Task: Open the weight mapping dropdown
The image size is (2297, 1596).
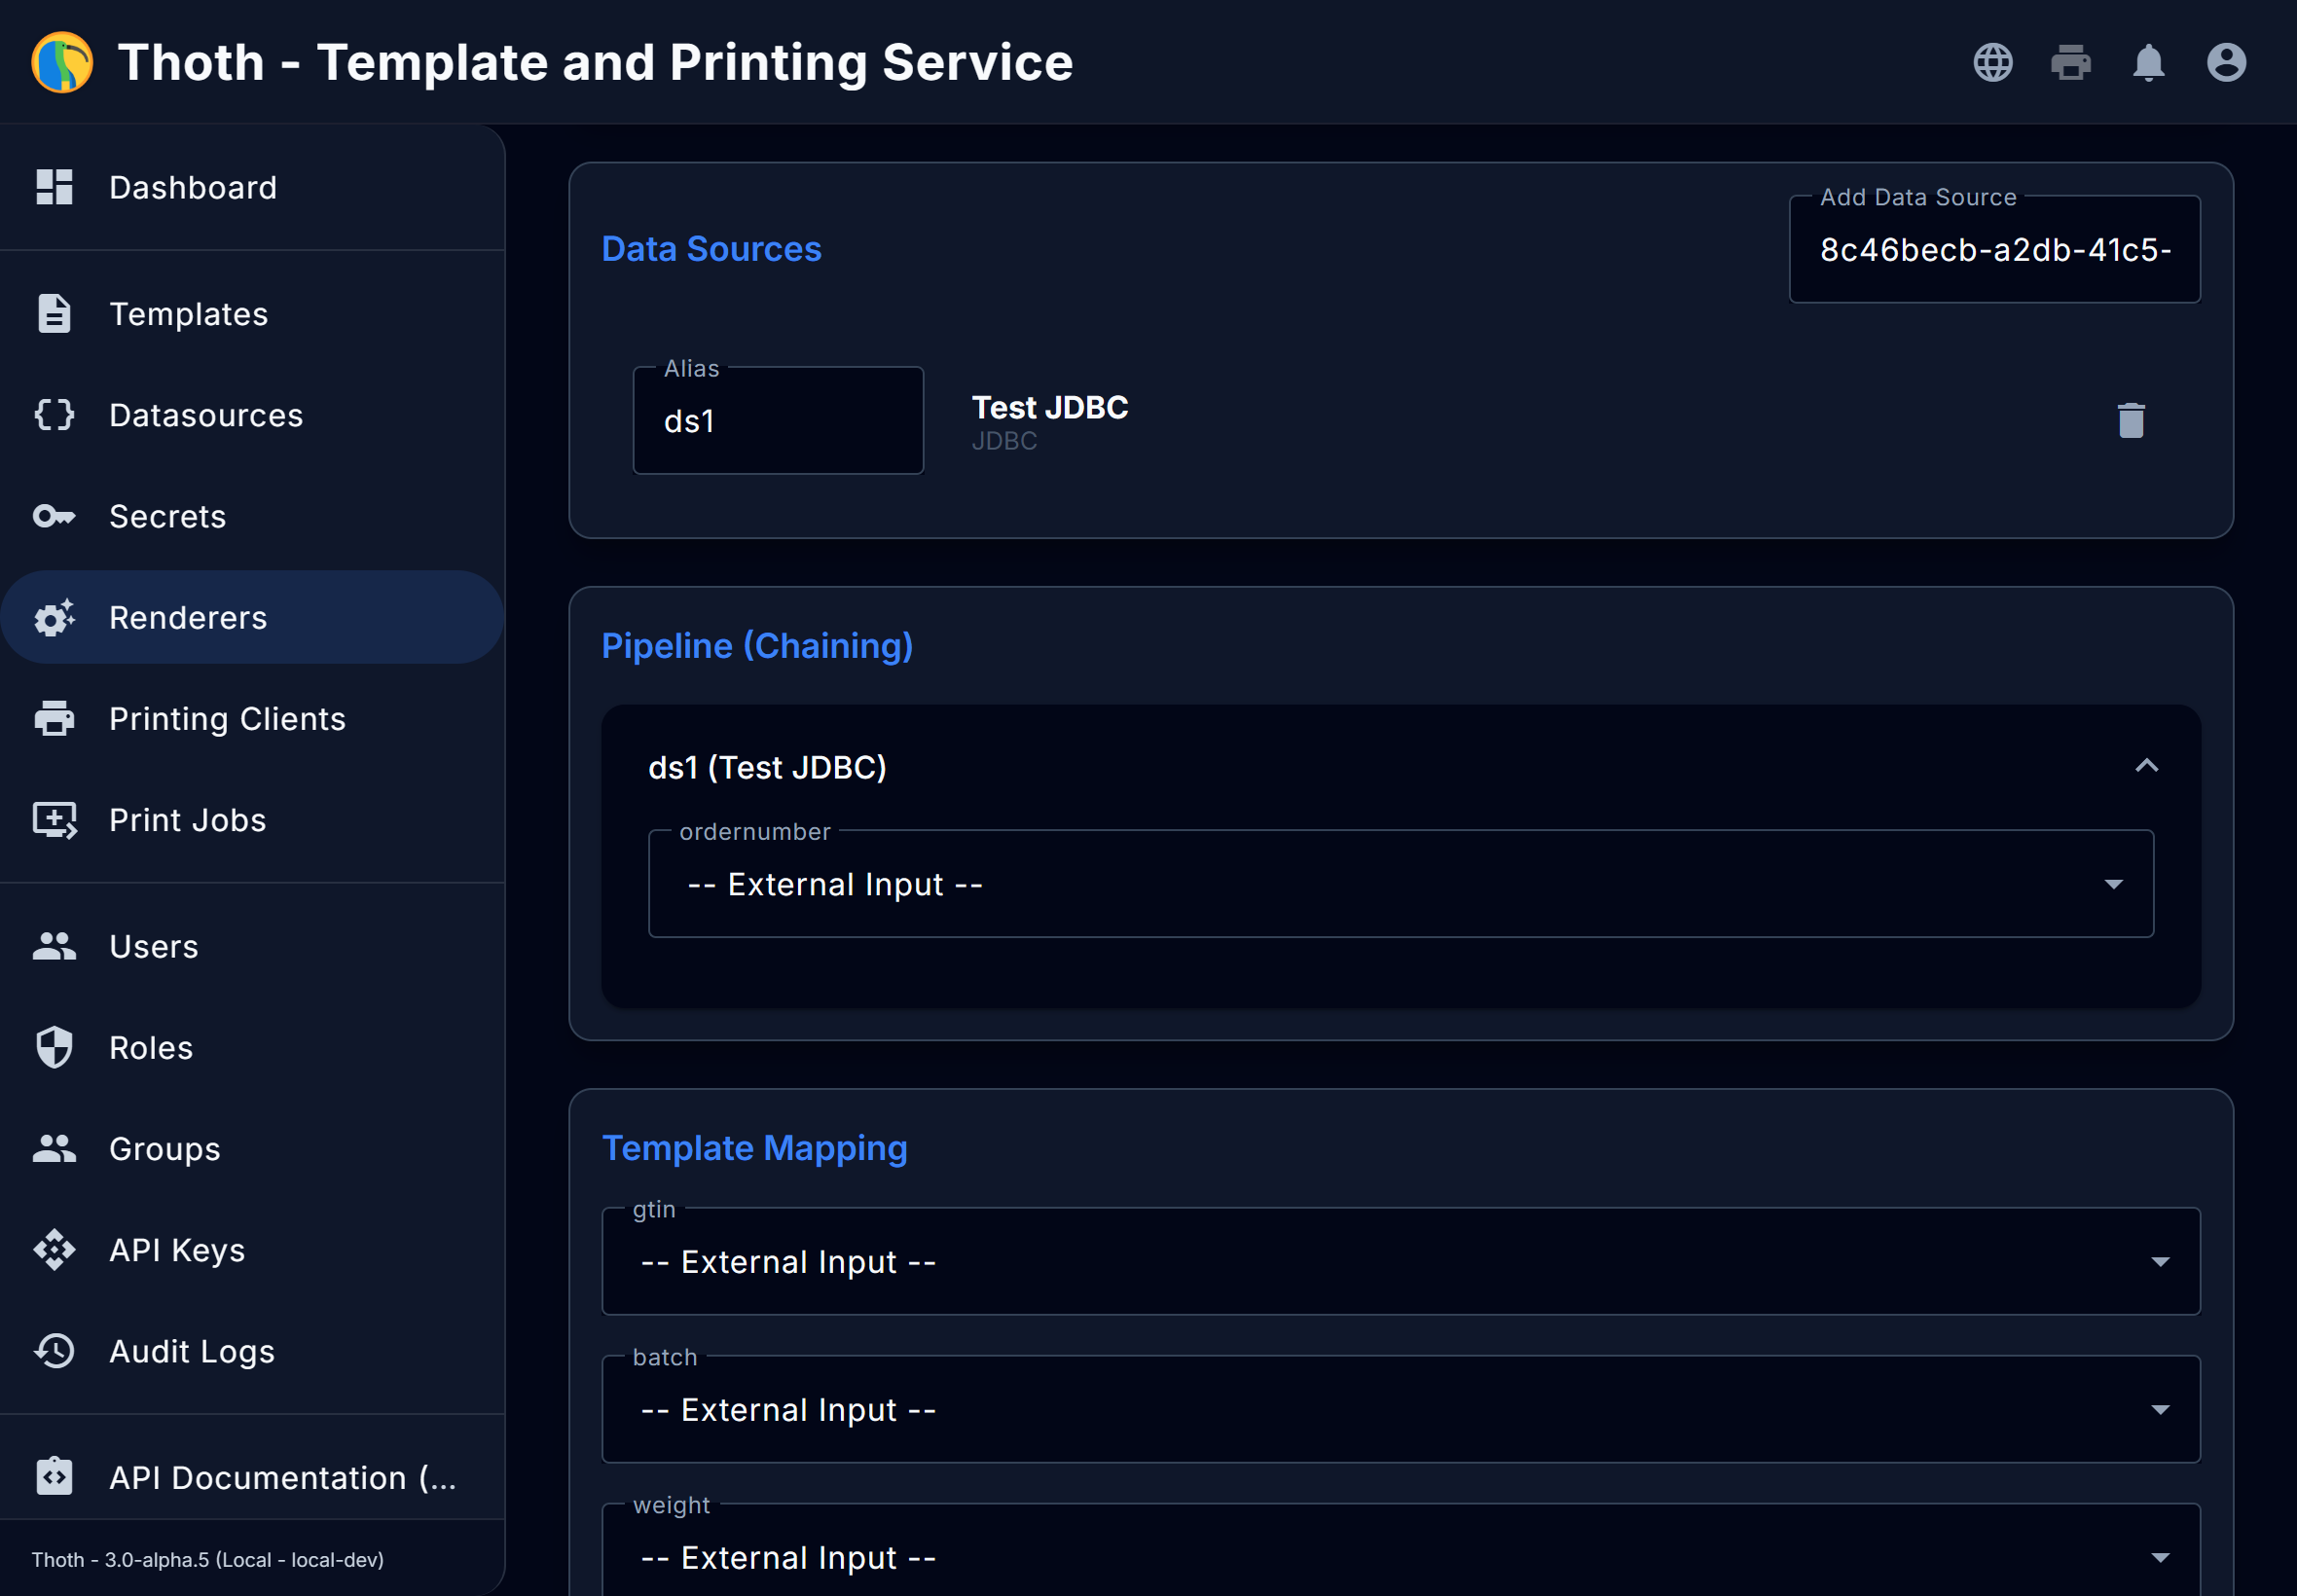Action: click(x=1400, y=1550)
